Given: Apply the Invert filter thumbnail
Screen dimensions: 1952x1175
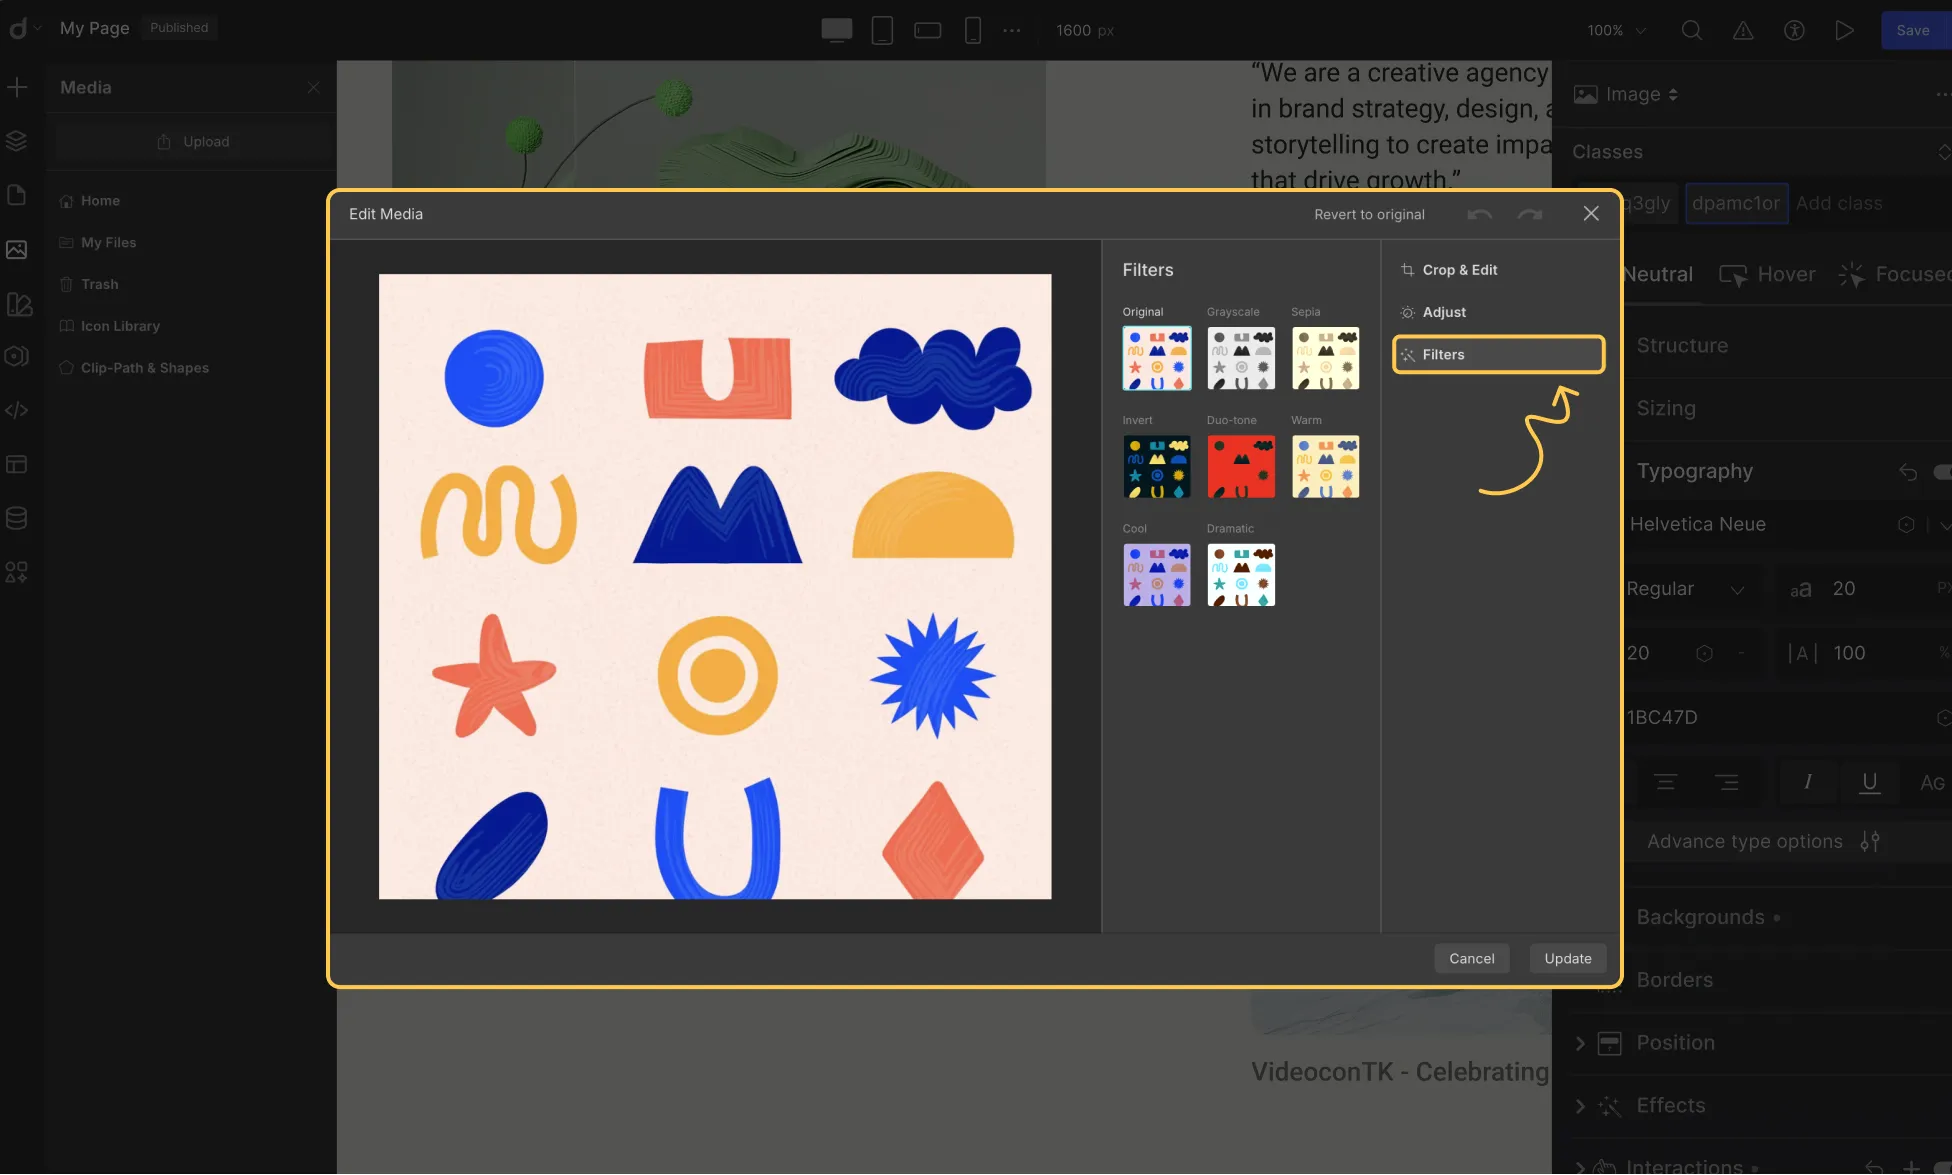Looking at the screenshot, I should pyautogui.click(x=1157, y=467).
